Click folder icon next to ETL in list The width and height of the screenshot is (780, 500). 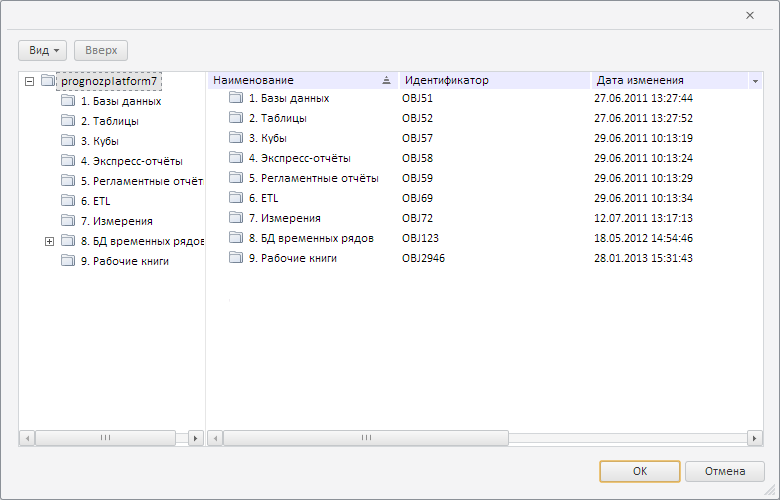236,198
